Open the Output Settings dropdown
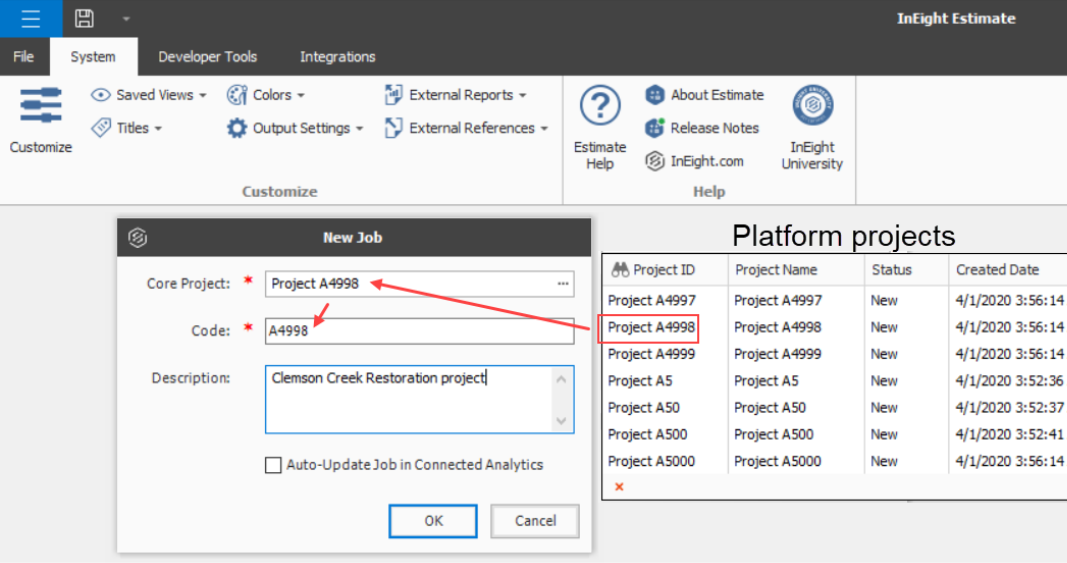1067x563 pixels. coord(295,128)
